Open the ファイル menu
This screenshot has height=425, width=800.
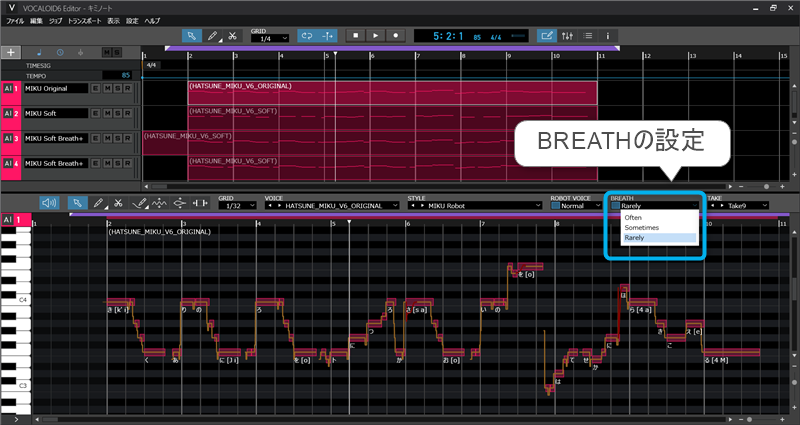tap(15, 21)
